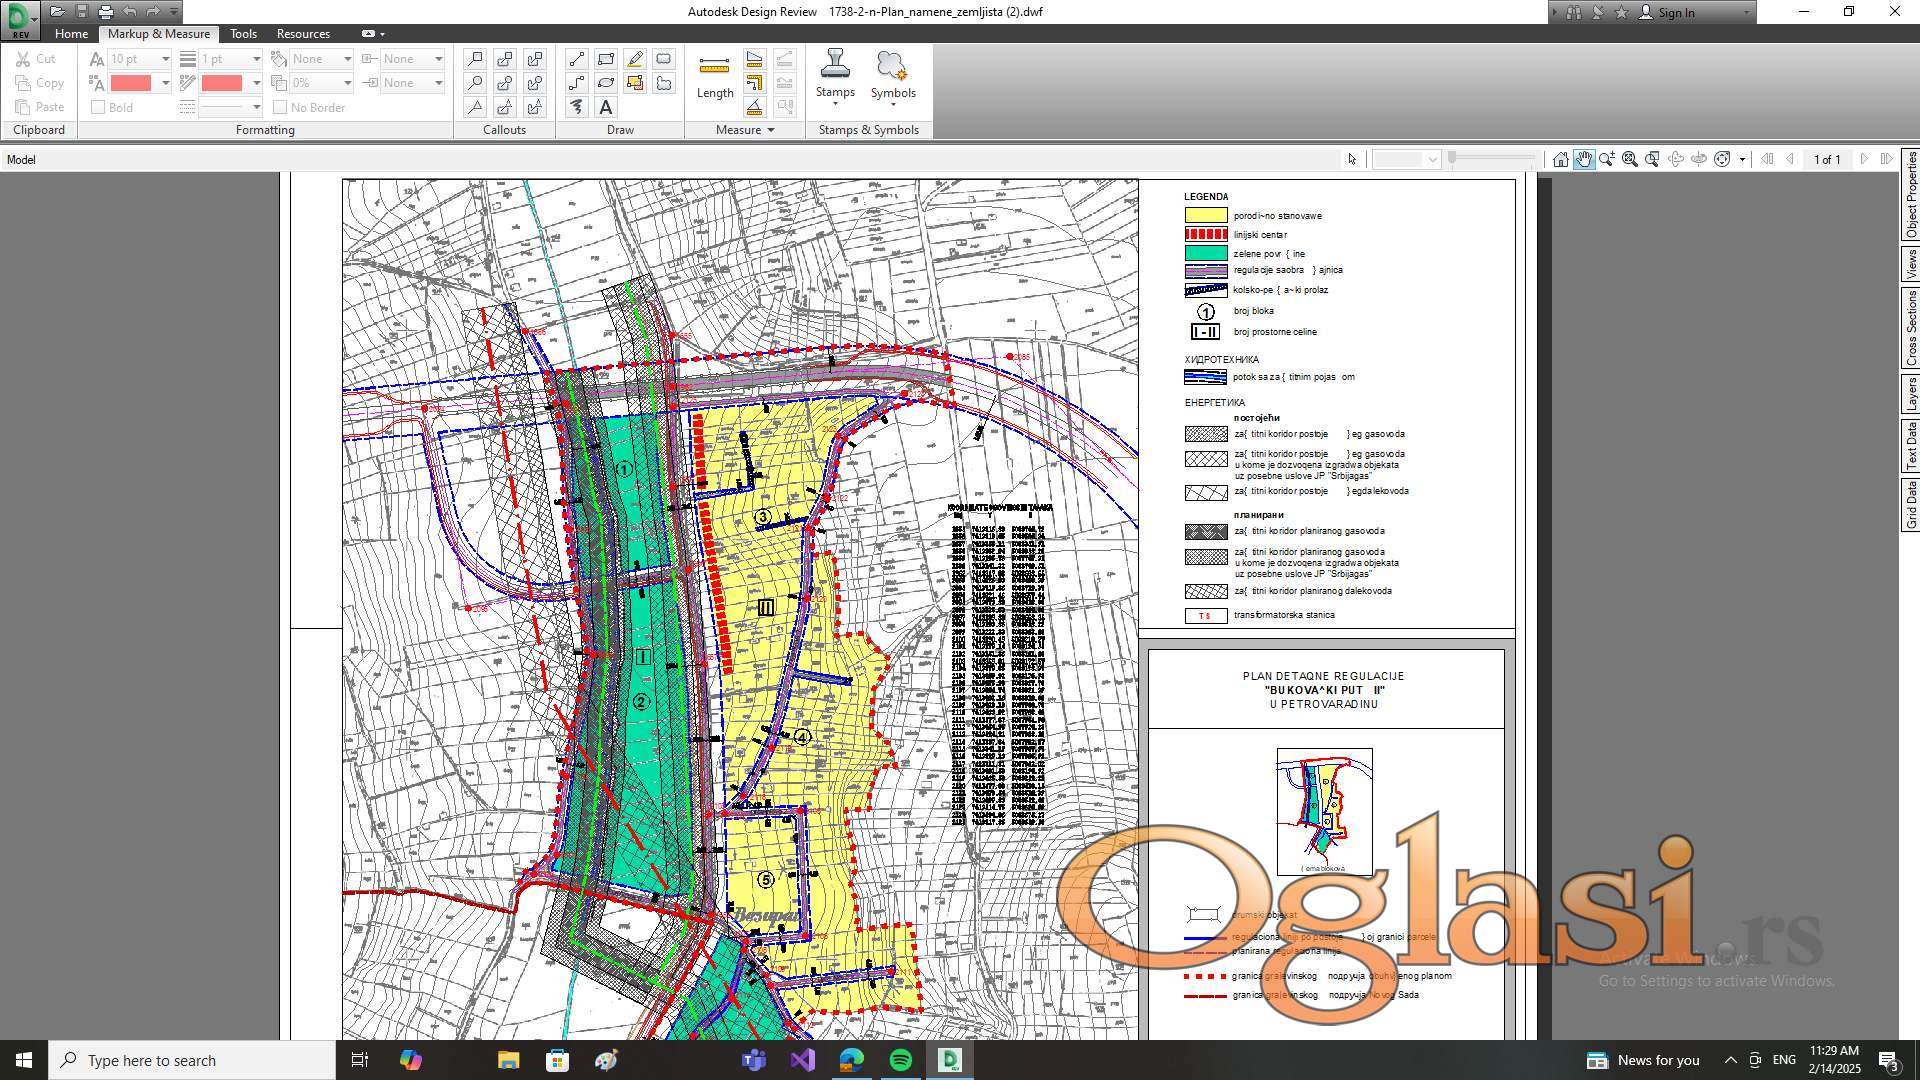Select the Highlighter draw tool

pos(635,59)
